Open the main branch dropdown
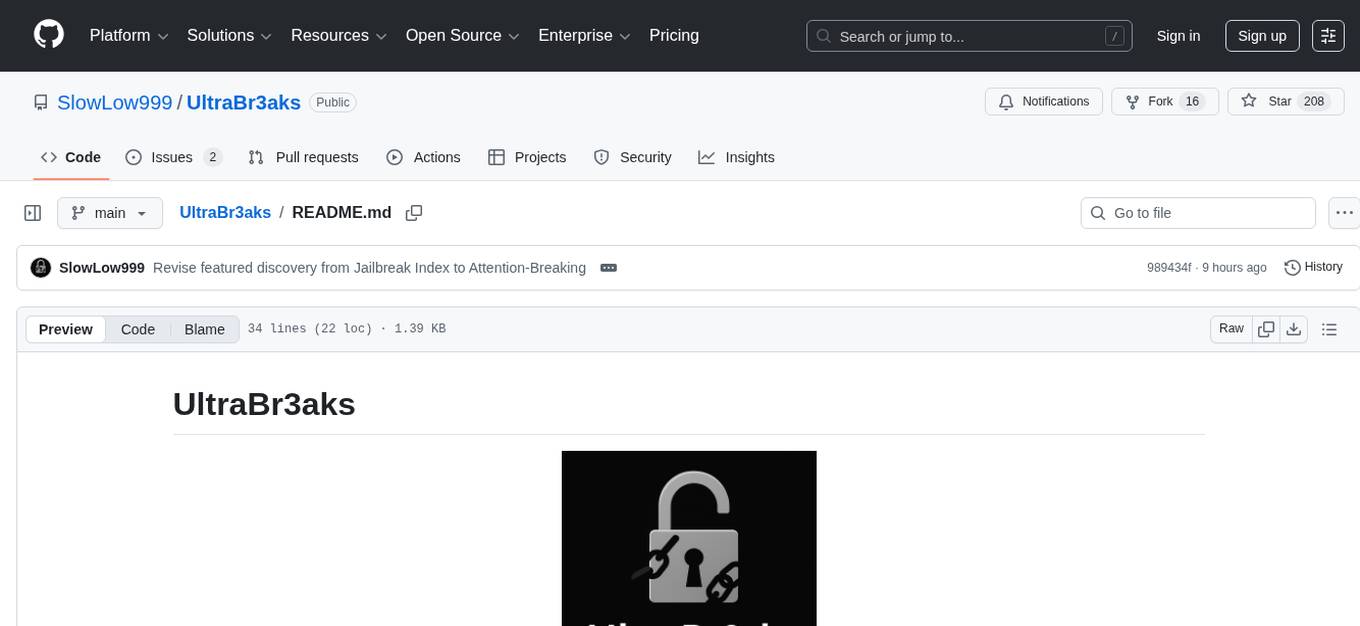The height and width of the screenshot is (626, 1360). coord(109,213)
